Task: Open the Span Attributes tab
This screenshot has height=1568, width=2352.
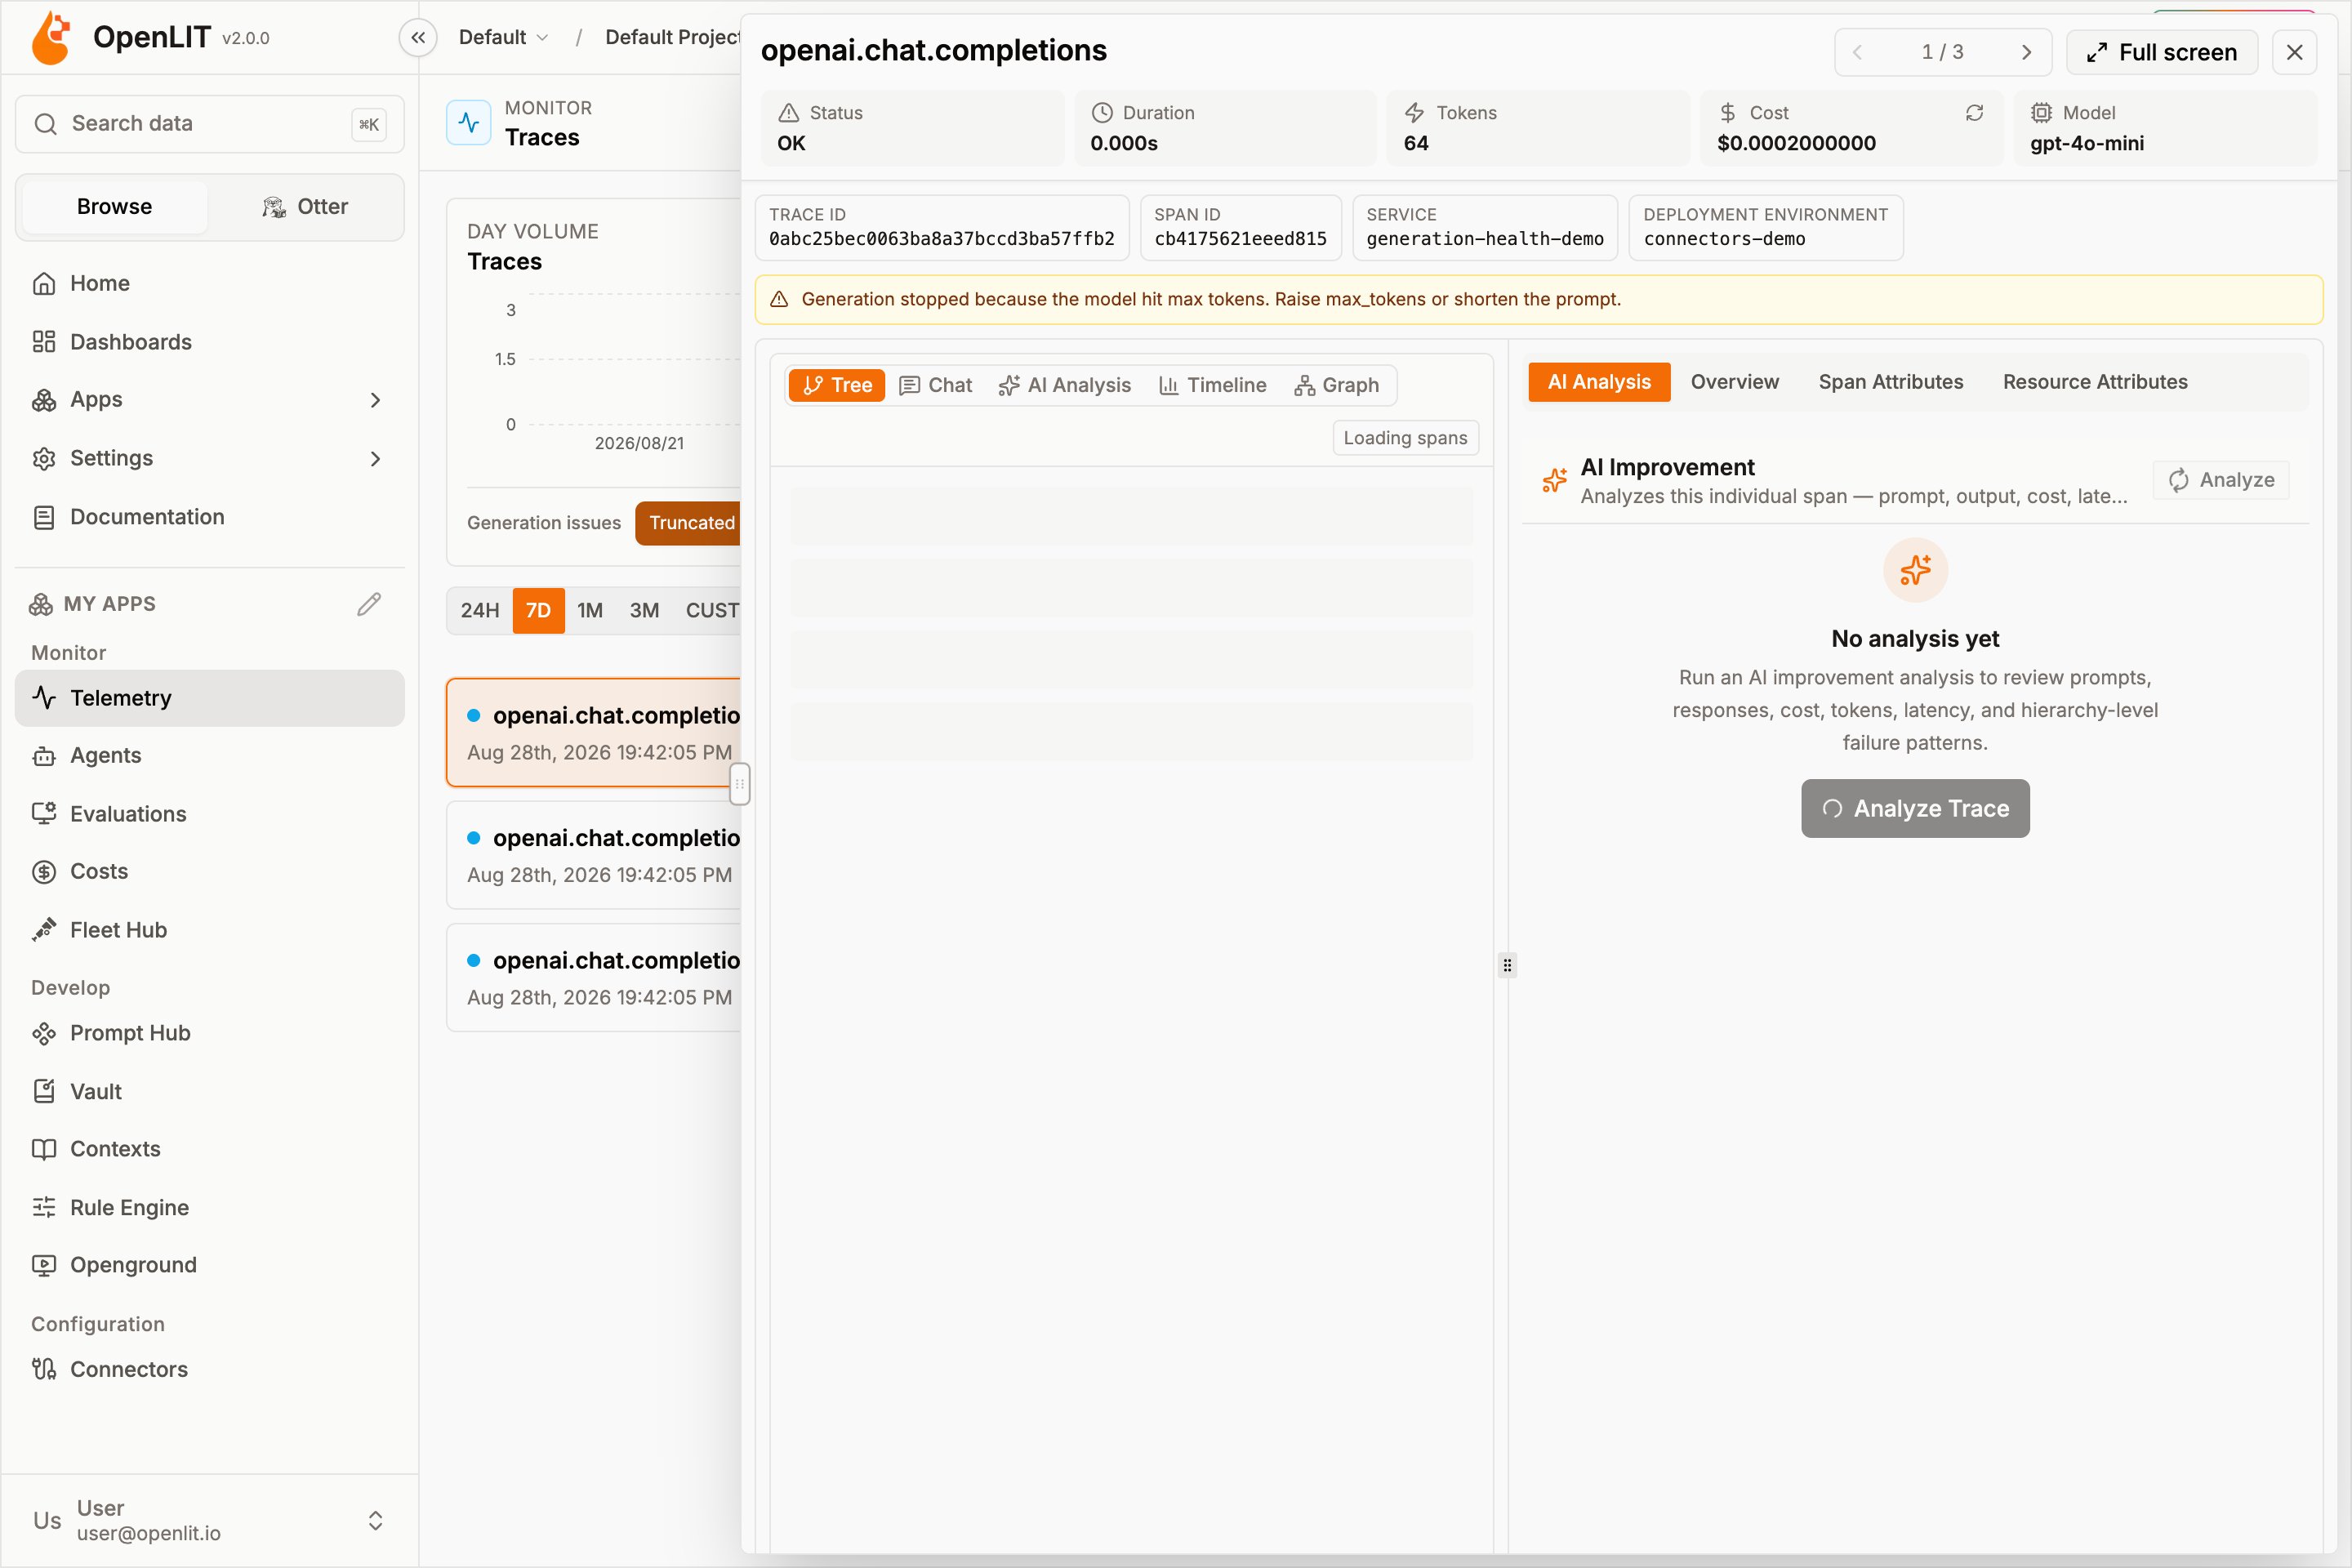Action: coord(1890,382)
